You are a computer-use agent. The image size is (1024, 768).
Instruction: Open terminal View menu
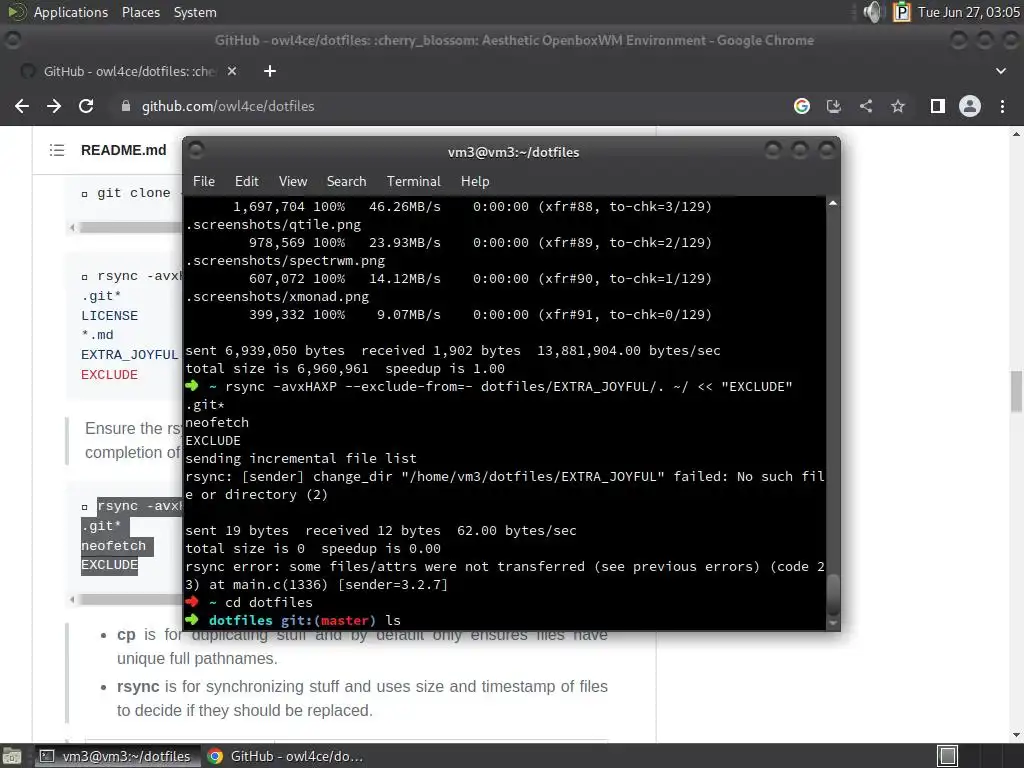coord(293,181)
